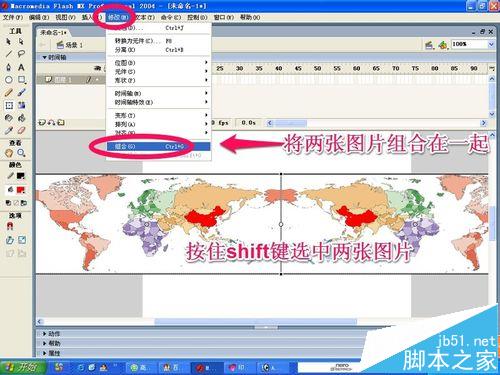Click the Windows 开始 Start button
Image resolution: width=500 pixels, height=375 pixels.
tap(22, 367)
